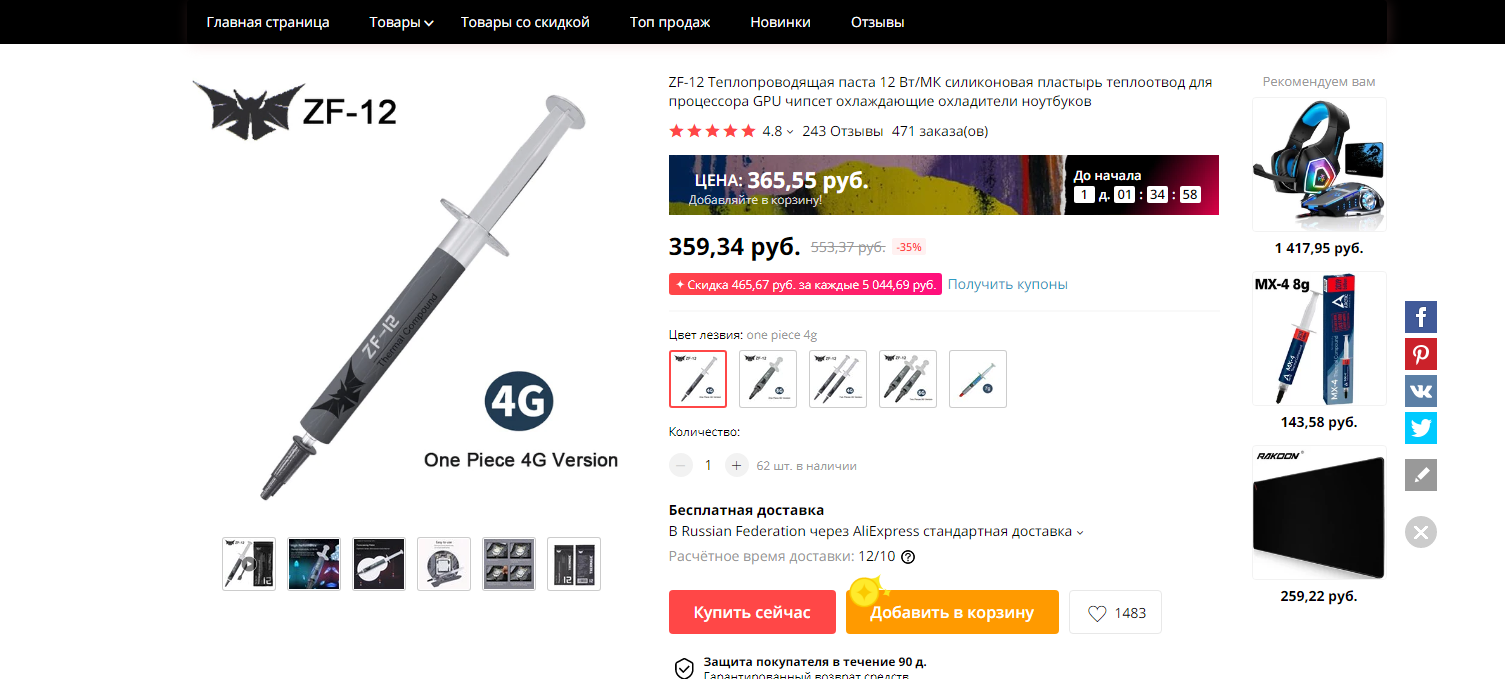This screenshot has height=679, width=1505.
Task: Go to Отзывы menu item
Action: pyautogui.click(x=878, y=22)
